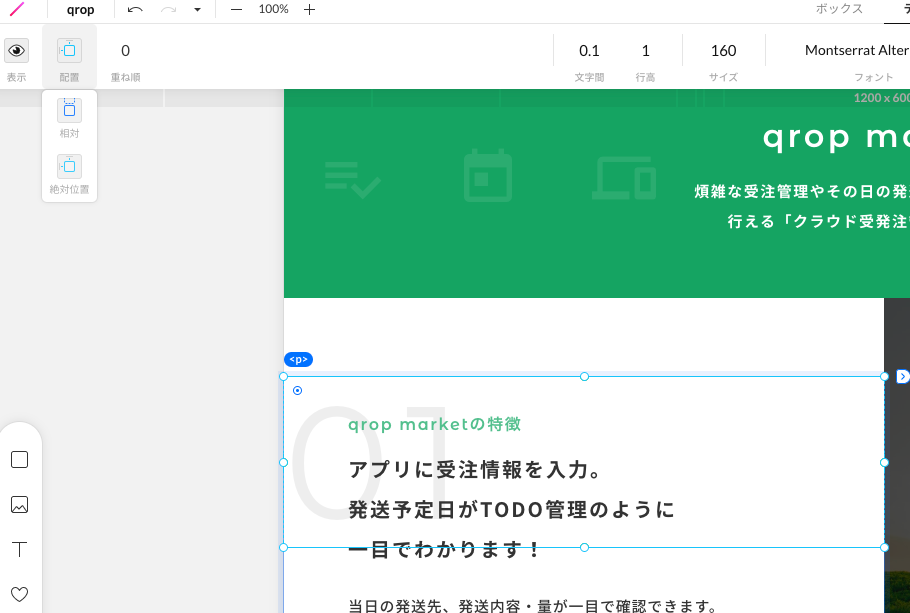This screenshot has width=910, height=613.
Task: Open the qrop project name
Action: [x=81, y=10]
